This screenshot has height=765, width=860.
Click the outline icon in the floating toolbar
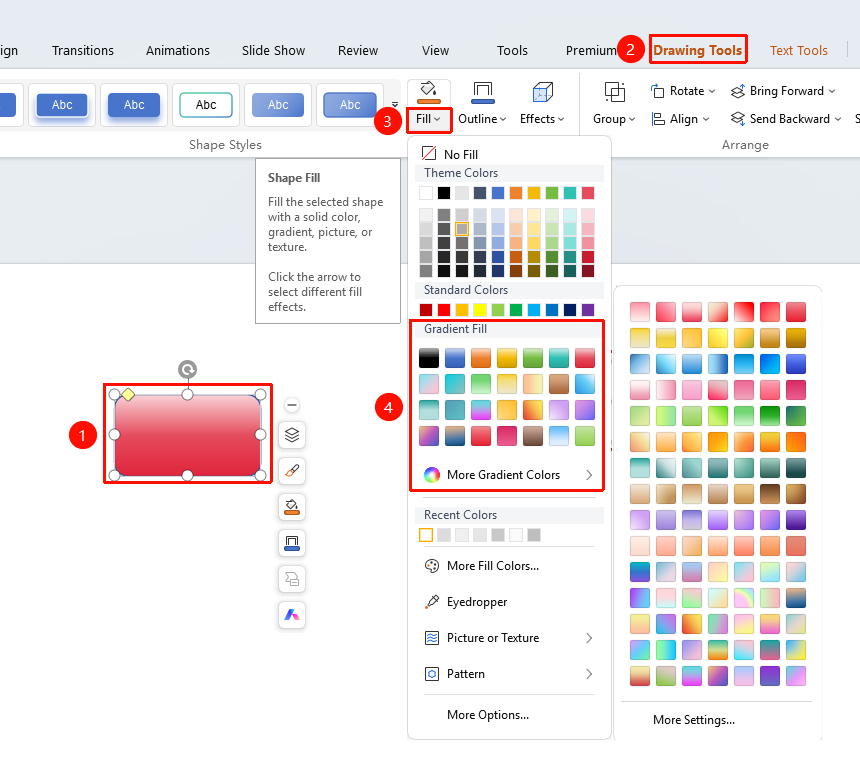click(x=292, y=543)
